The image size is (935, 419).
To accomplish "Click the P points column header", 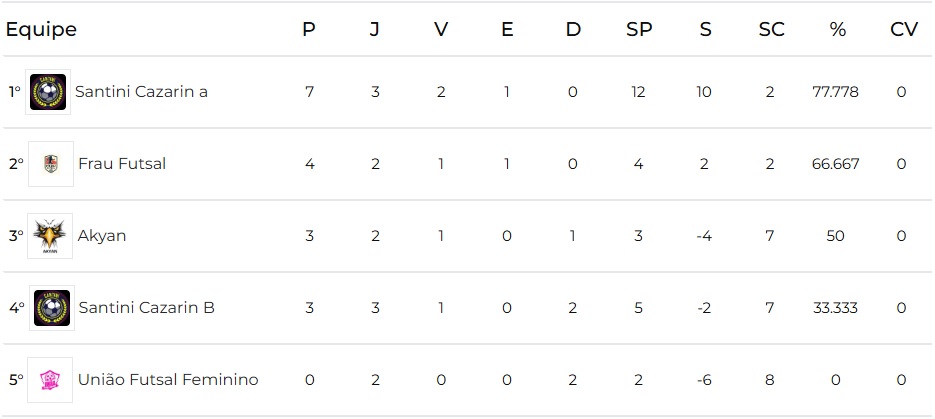I will [309, 30].
